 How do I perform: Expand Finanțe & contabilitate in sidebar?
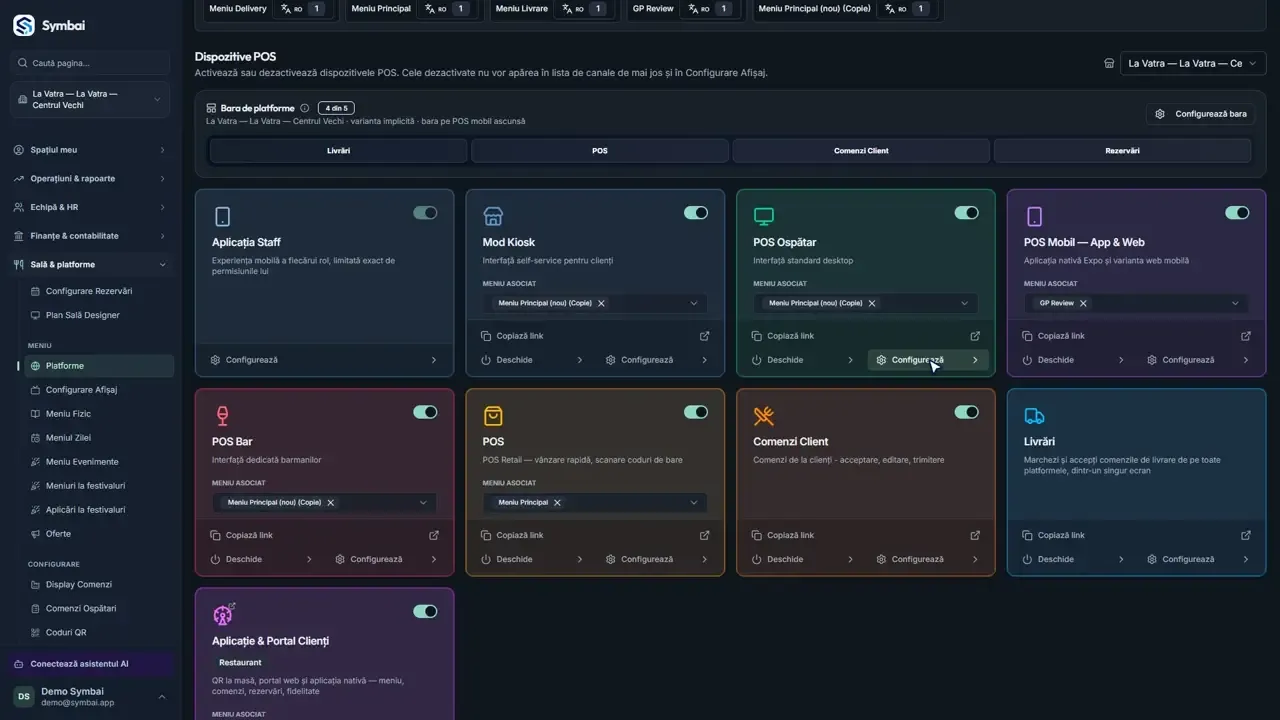tap(90, 236)
